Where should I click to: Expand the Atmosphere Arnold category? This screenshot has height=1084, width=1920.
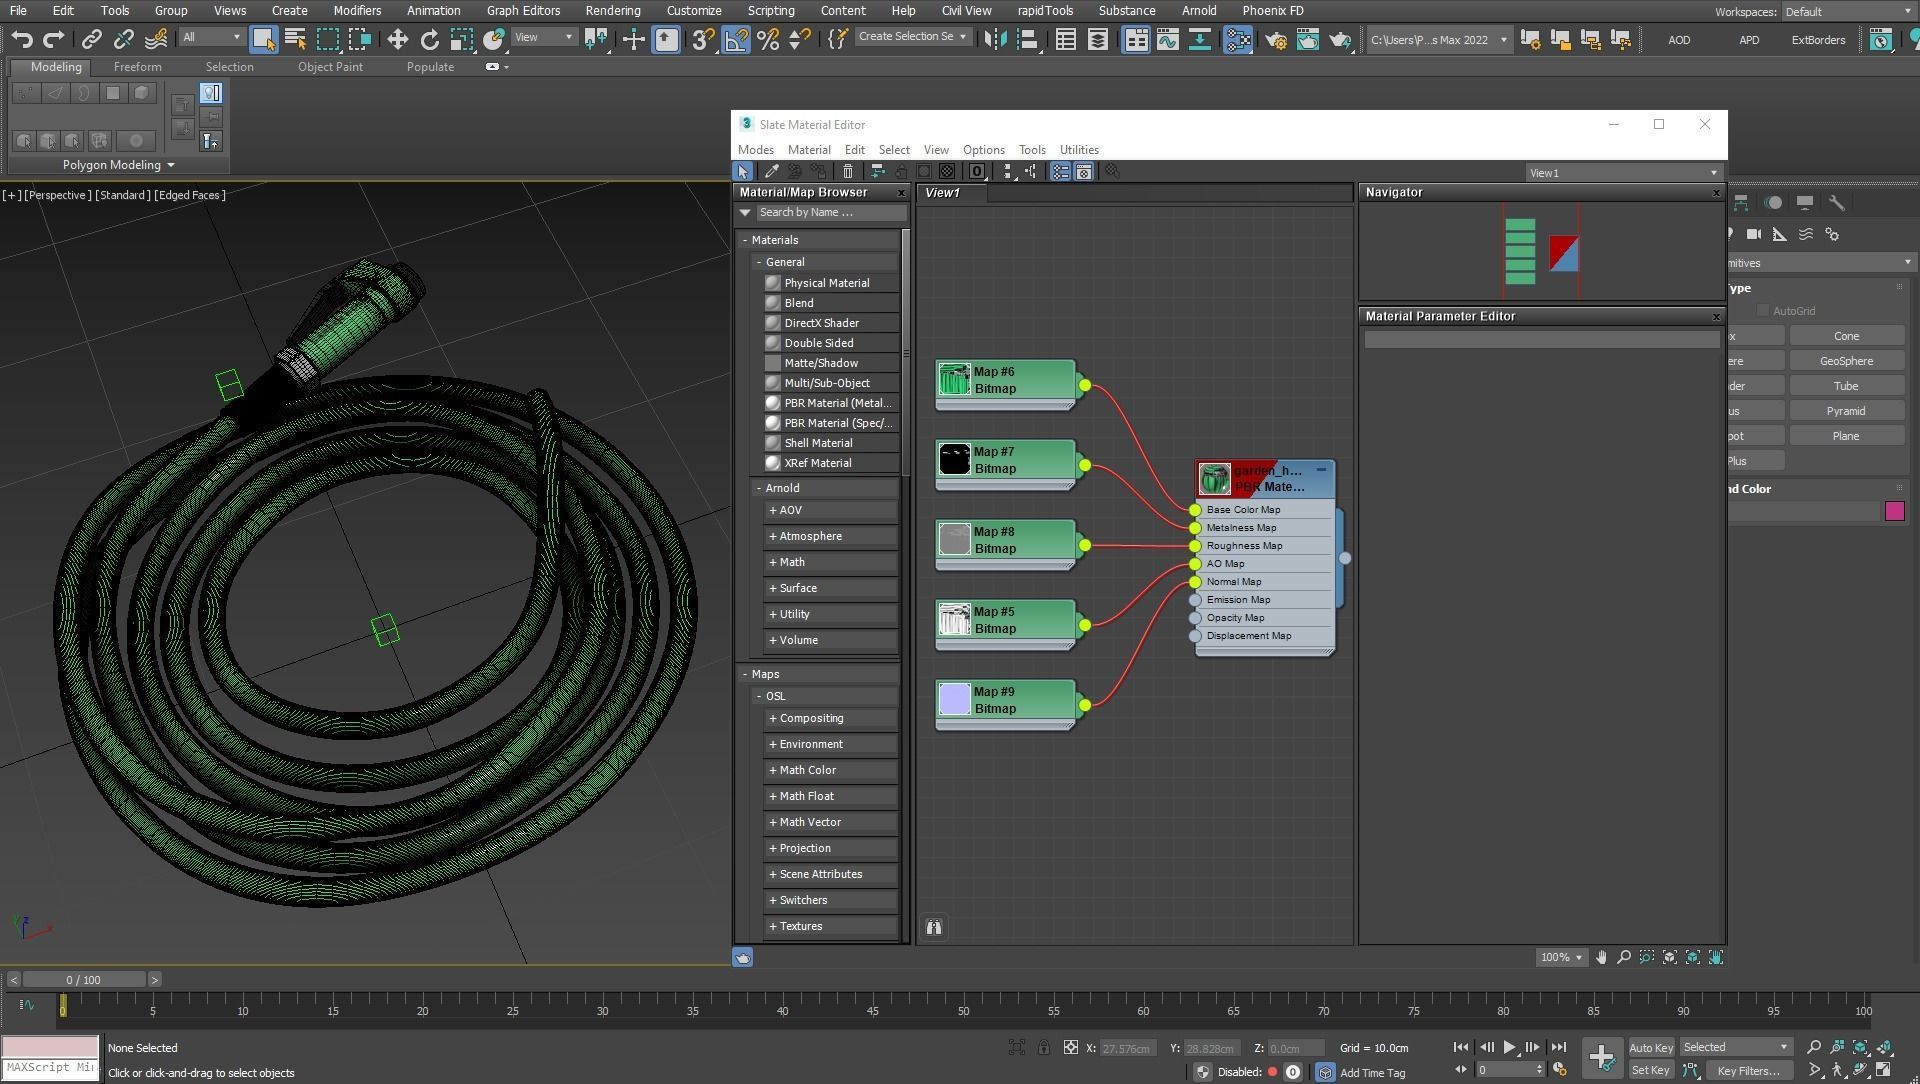point(830,536)
